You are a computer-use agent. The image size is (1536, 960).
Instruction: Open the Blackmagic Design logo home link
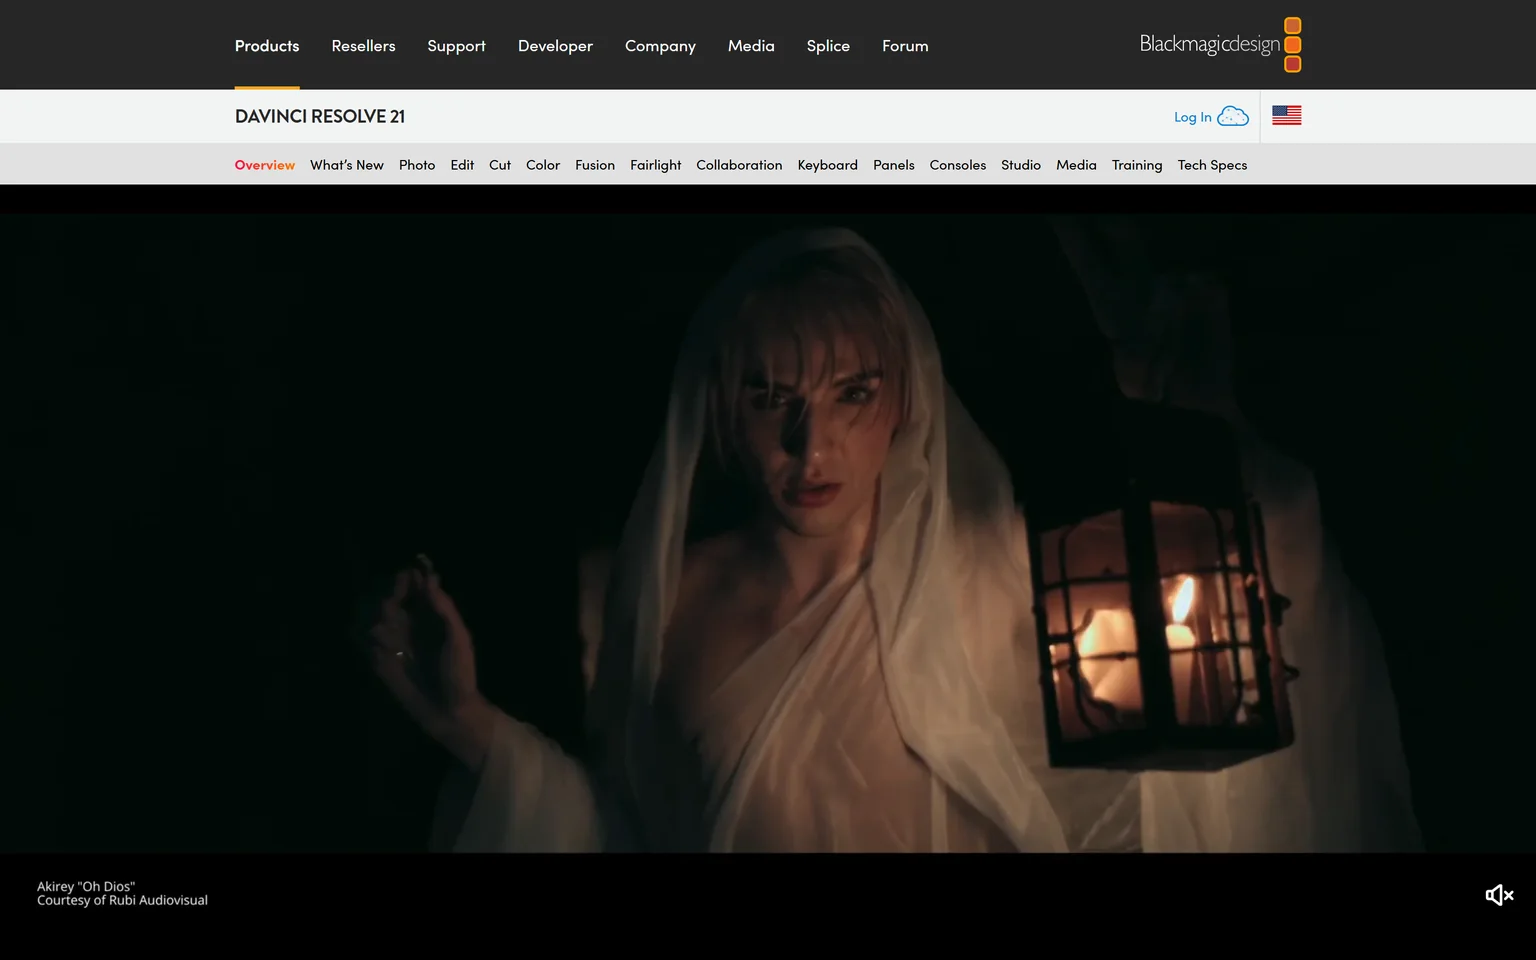coord(1220,45)
